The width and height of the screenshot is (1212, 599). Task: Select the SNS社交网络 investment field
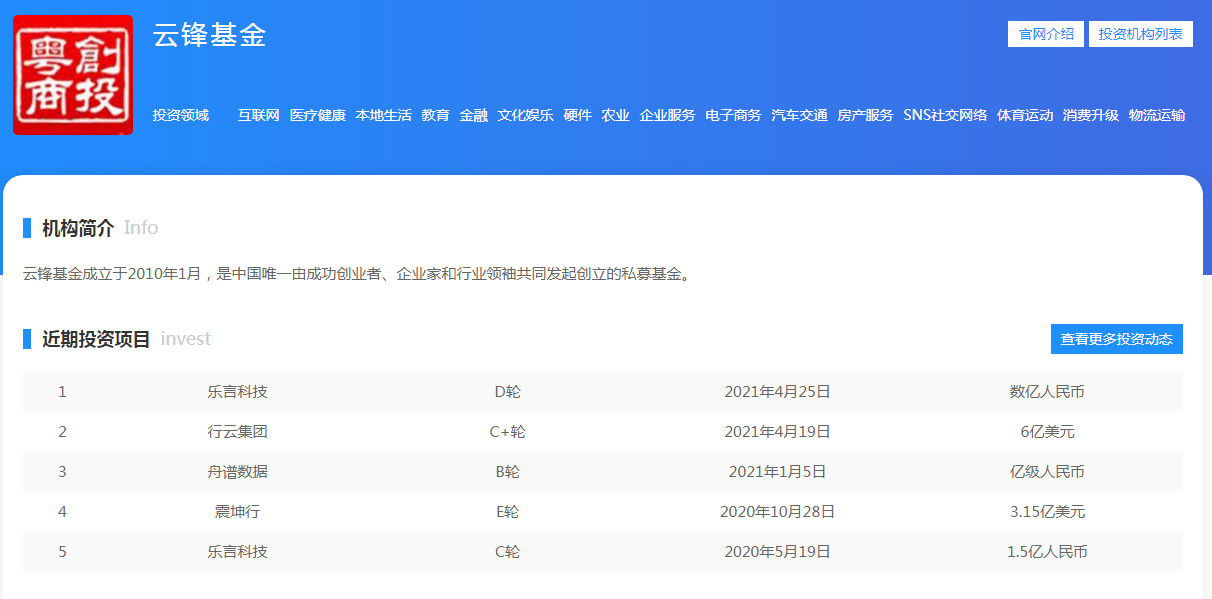pos(945,115)
